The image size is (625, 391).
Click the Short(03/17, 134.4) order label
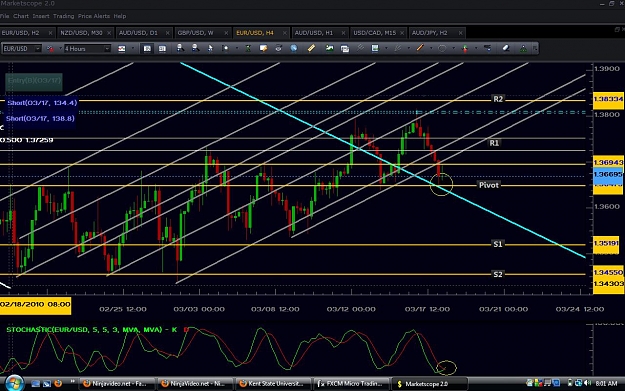(42, 103)
